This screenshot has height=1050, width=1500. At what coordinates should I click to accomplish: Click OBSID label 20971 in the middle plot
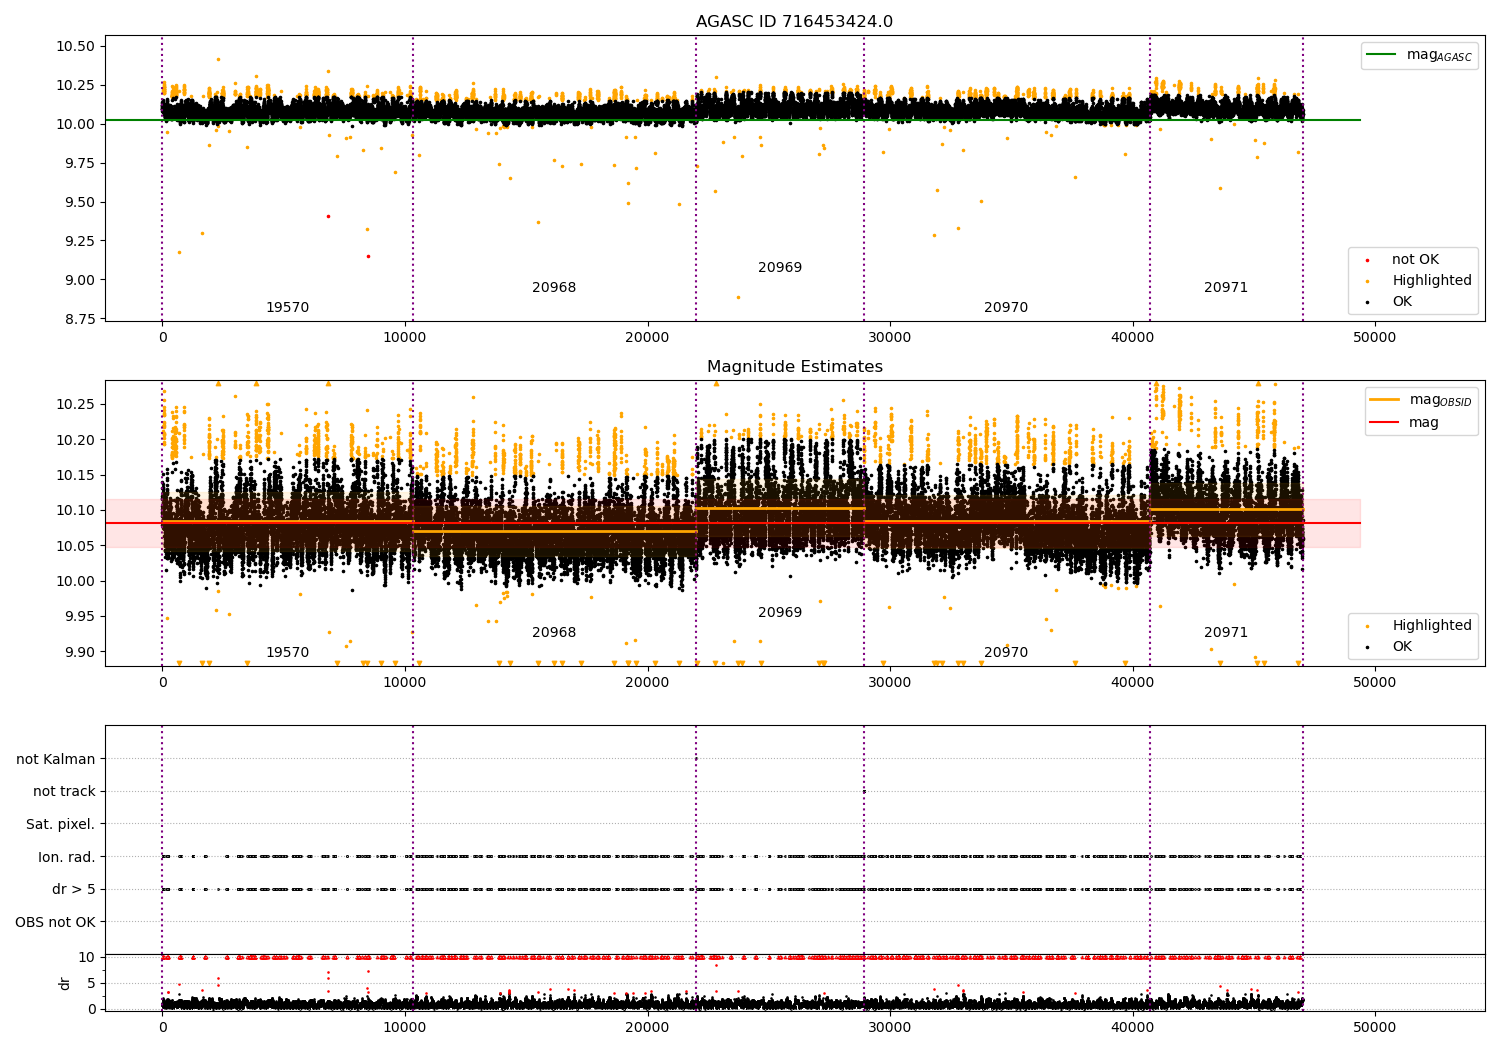pos(1225,633)
